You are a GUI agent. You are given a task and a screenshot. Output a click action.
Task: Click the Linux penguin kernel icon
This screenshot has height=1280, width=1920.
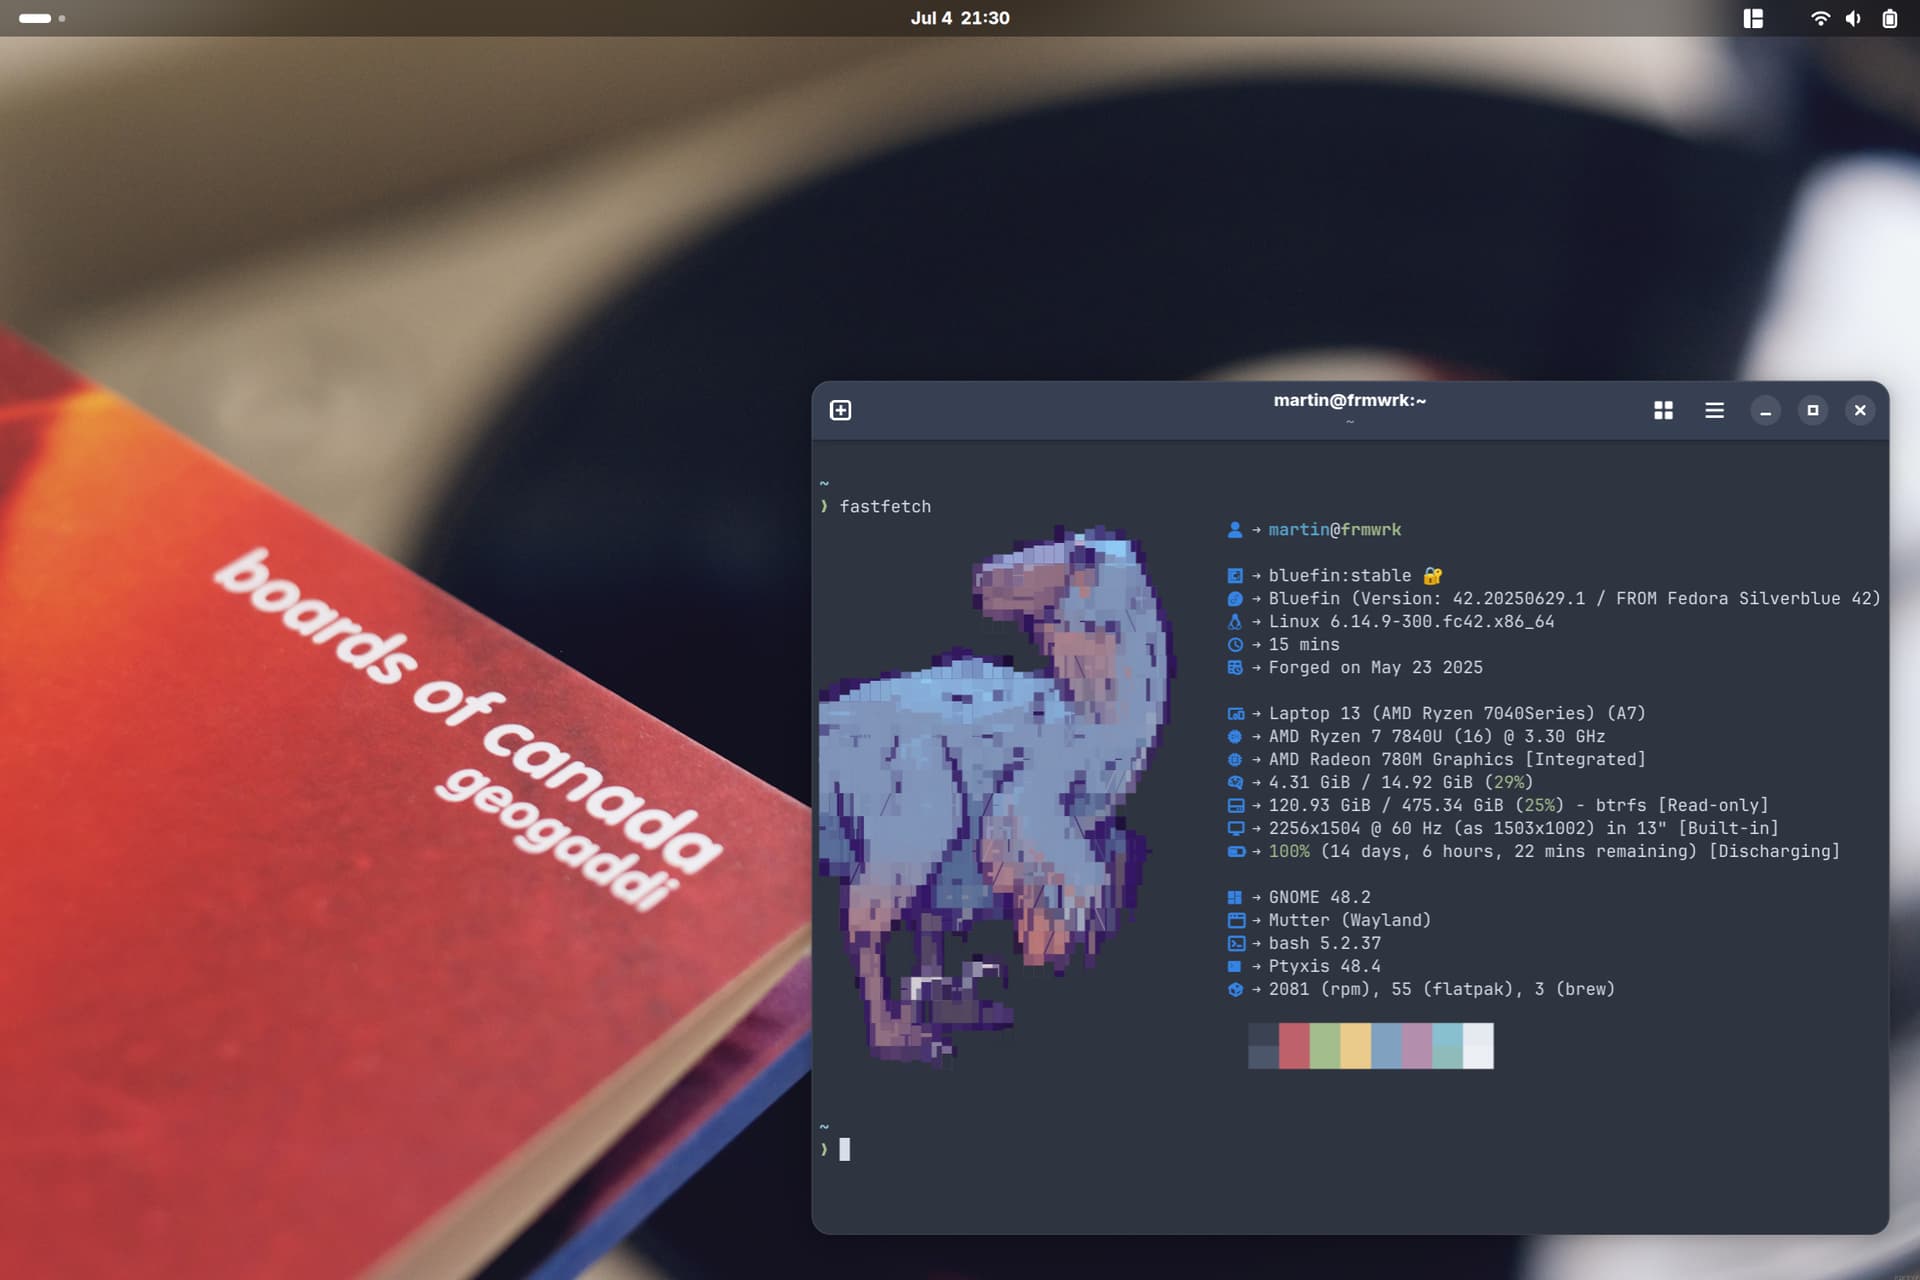point(1235,622)
